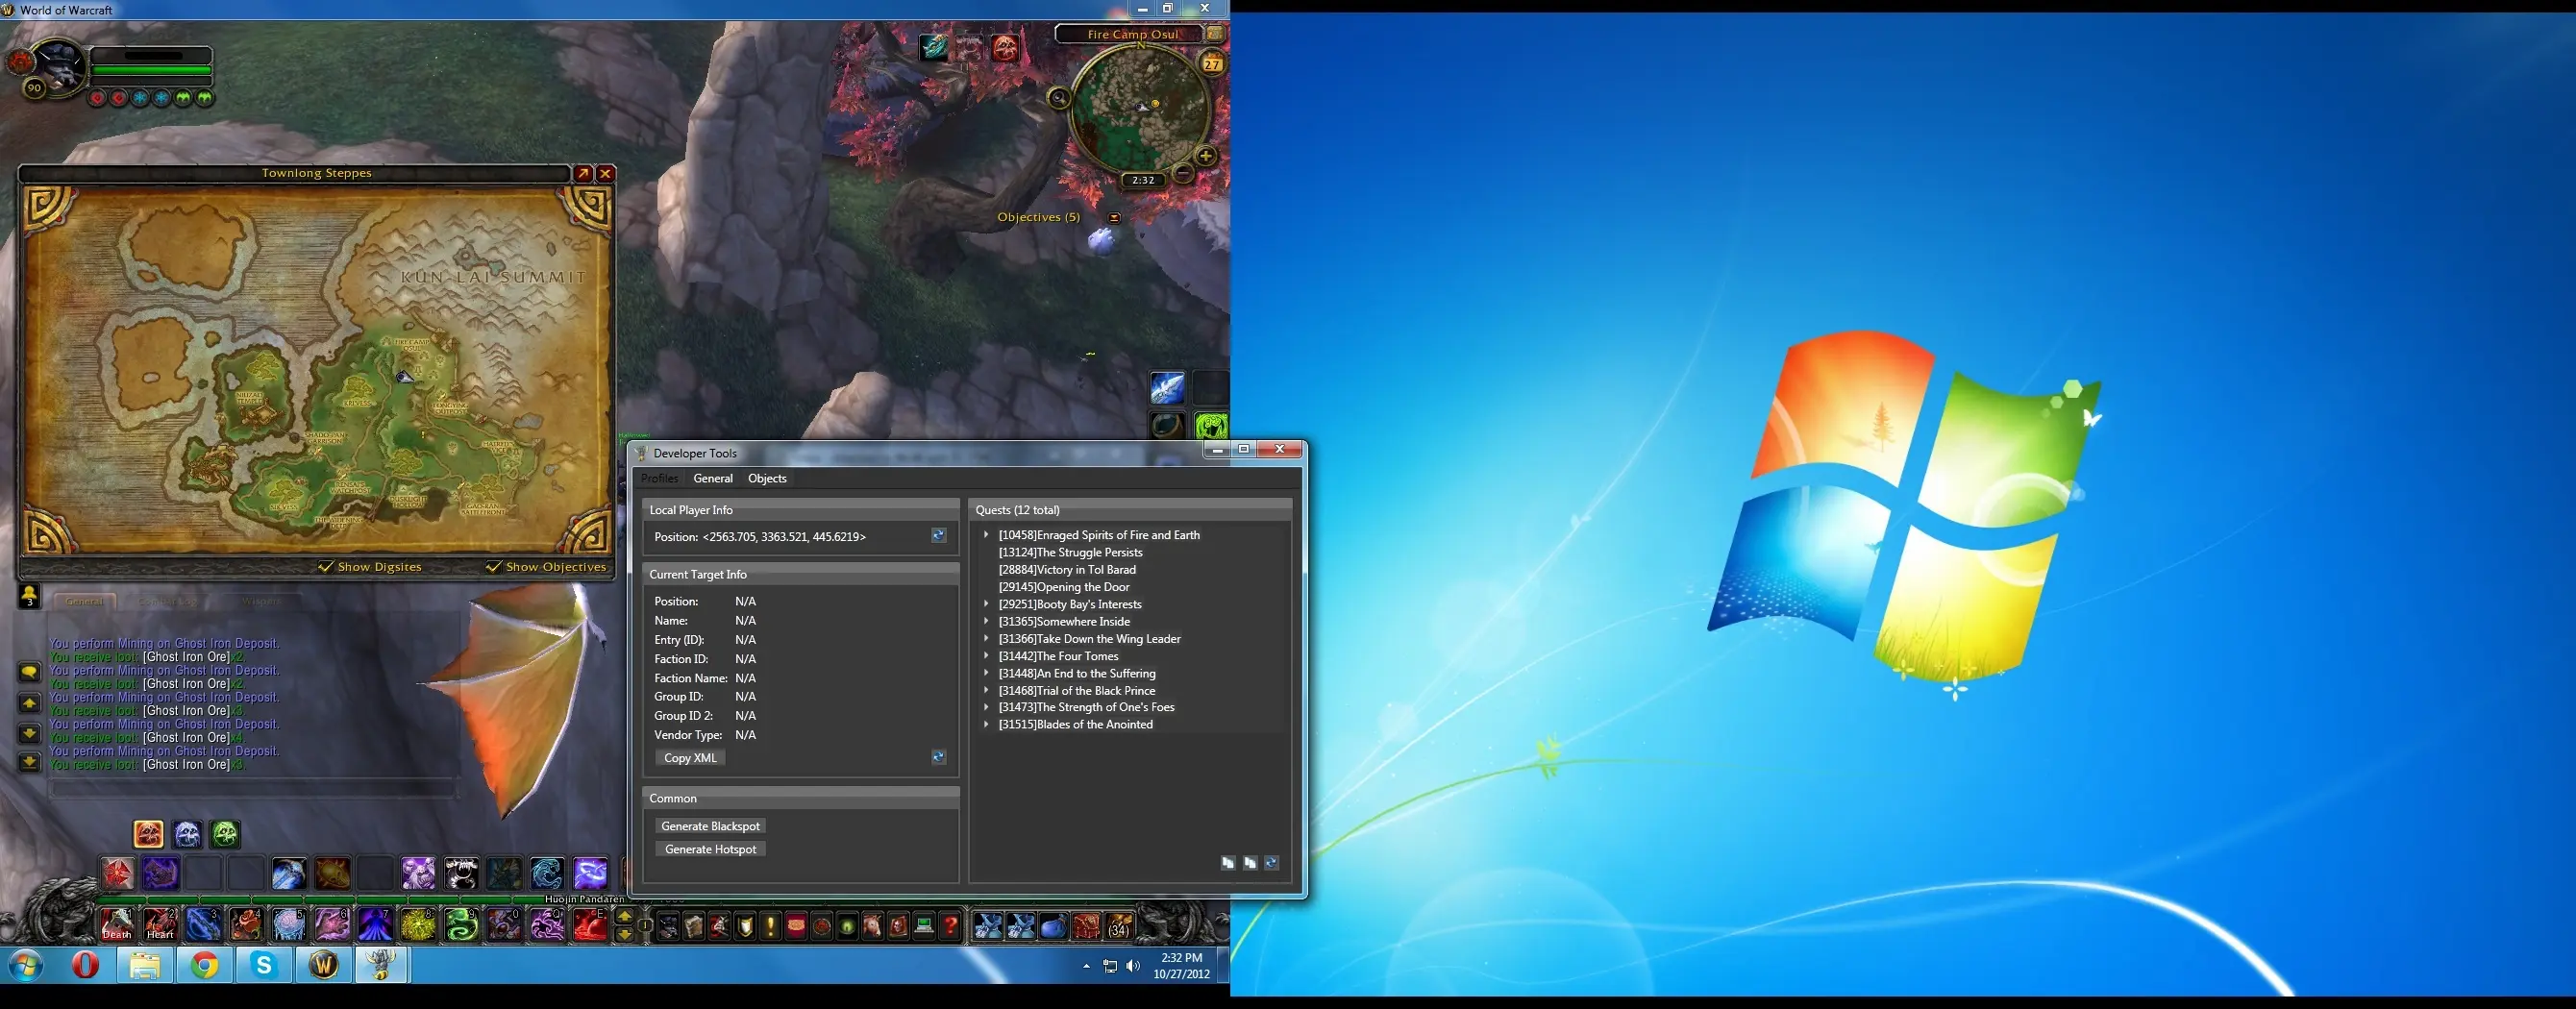Screen dimensions: 2576x1009
Task: Click the green player health bar
Action: [x=151, y=71]
